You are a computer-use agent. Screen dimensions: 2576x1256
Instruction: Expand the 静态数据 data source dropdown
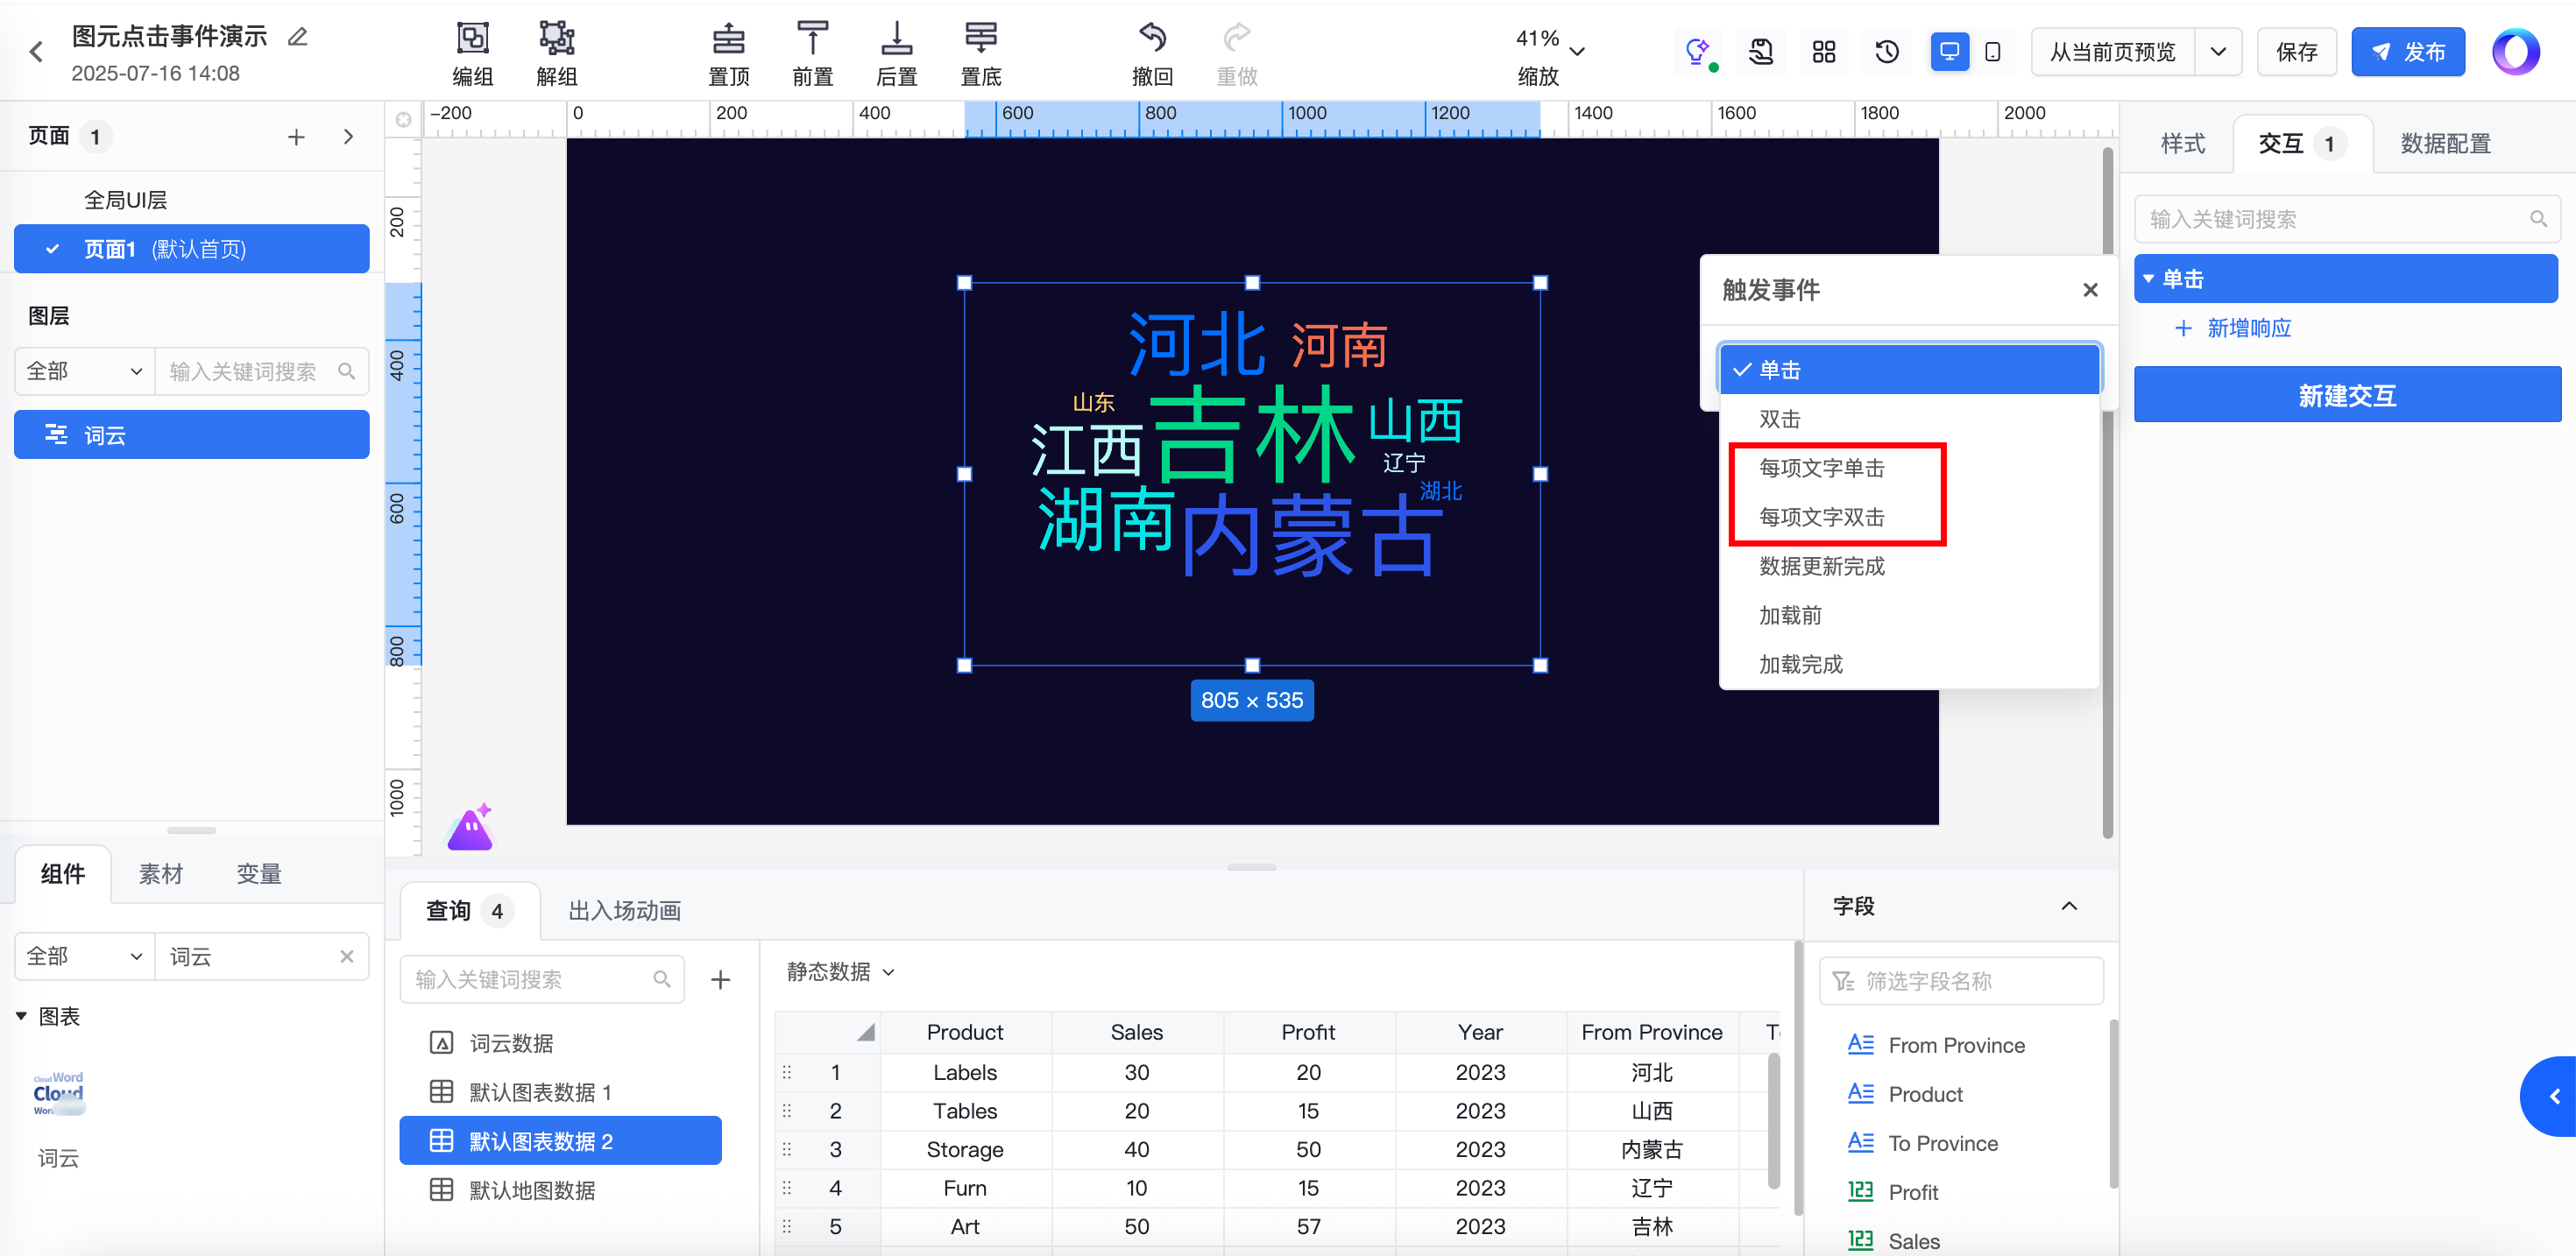click(840, 972)
